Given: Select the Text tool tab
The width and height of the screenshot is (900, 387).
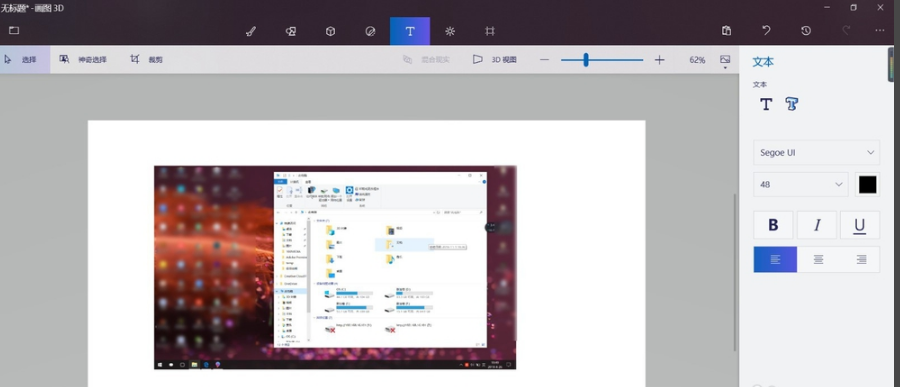Looking at the screenshot, I should [410, 31].
